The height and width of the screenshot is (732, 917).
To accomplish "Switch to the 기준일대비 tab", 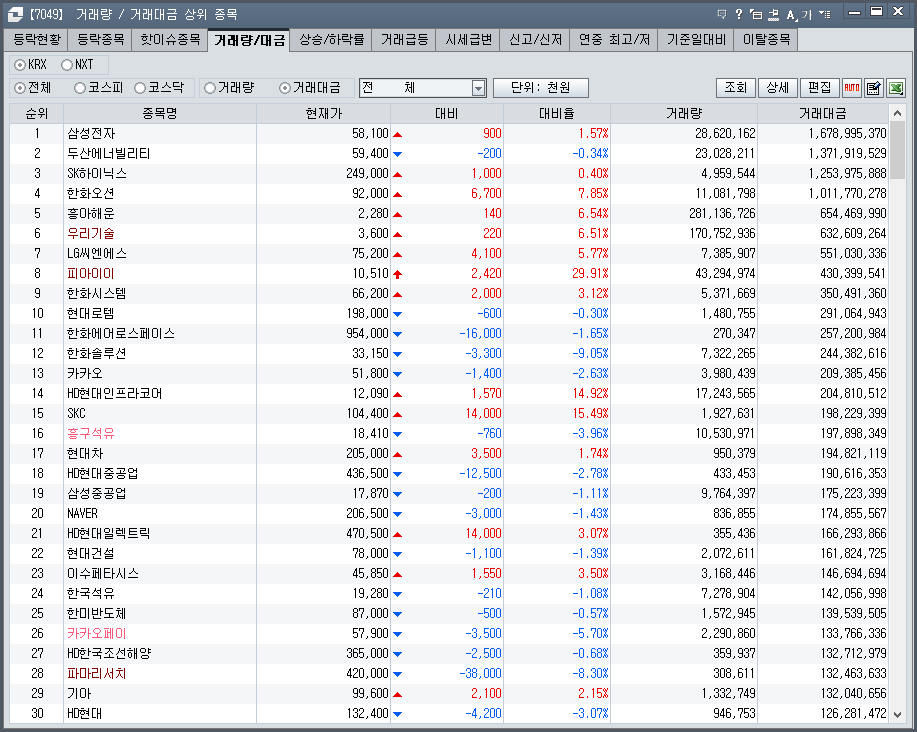I will [x=696, y=40].
